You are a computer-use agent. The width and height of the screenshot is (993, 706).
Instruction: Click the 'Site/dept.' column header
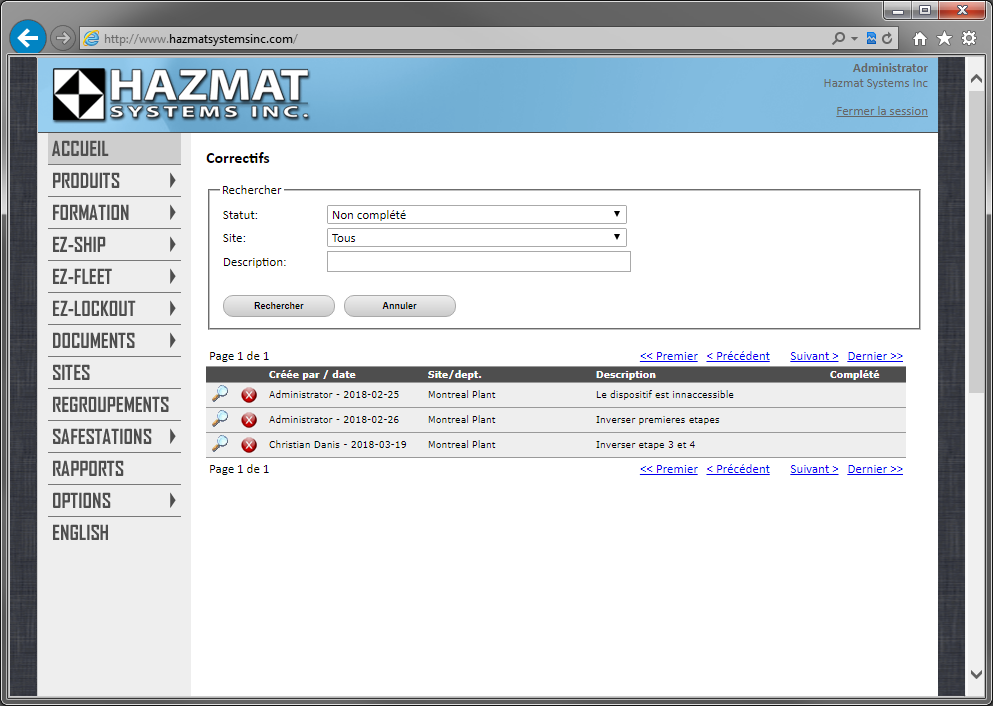[x=455, y=374]
